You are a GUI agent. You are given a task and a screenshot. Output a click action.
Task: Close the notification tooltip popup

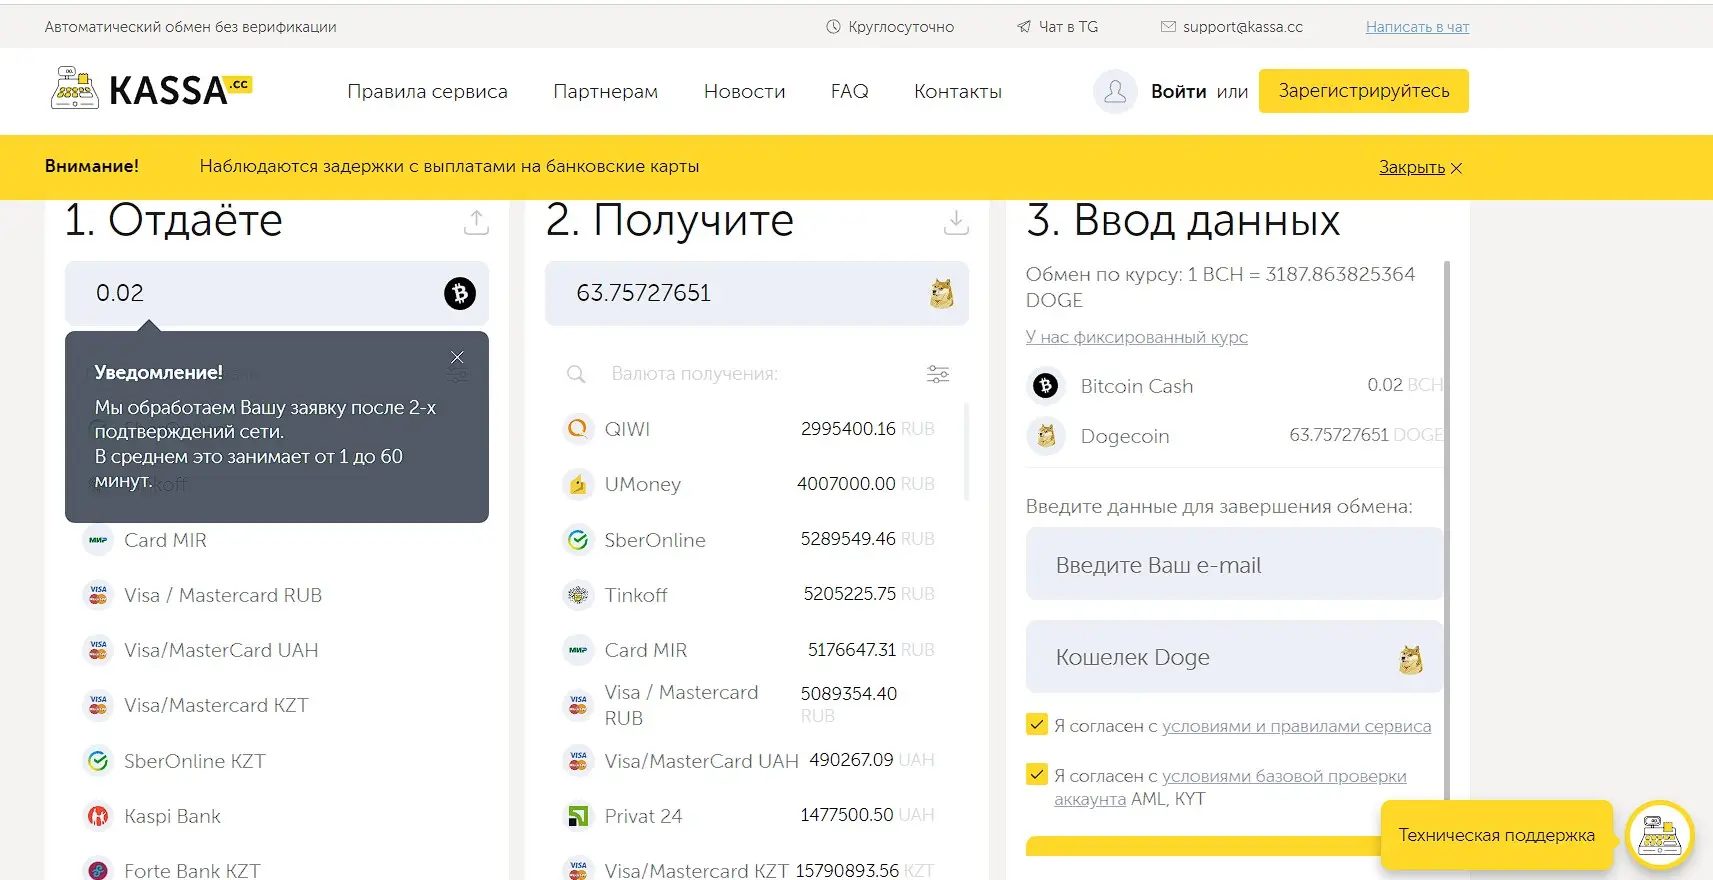[x=457, y=357]
